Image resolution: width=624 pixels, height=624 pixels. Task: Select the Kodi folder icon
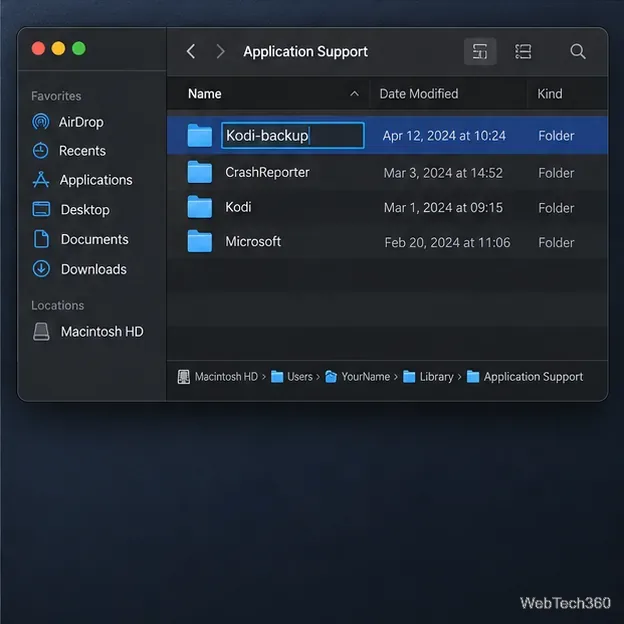click(199, 207)
